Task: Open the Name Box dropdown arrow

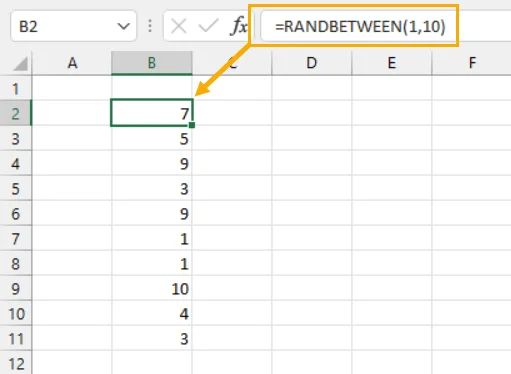Action: point(124,26)
